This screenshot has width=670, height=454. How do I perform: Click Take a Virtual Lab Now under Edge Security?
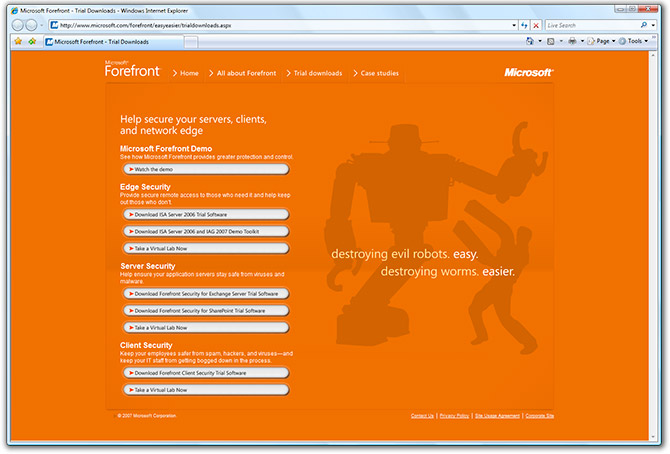tap(206, 248)
